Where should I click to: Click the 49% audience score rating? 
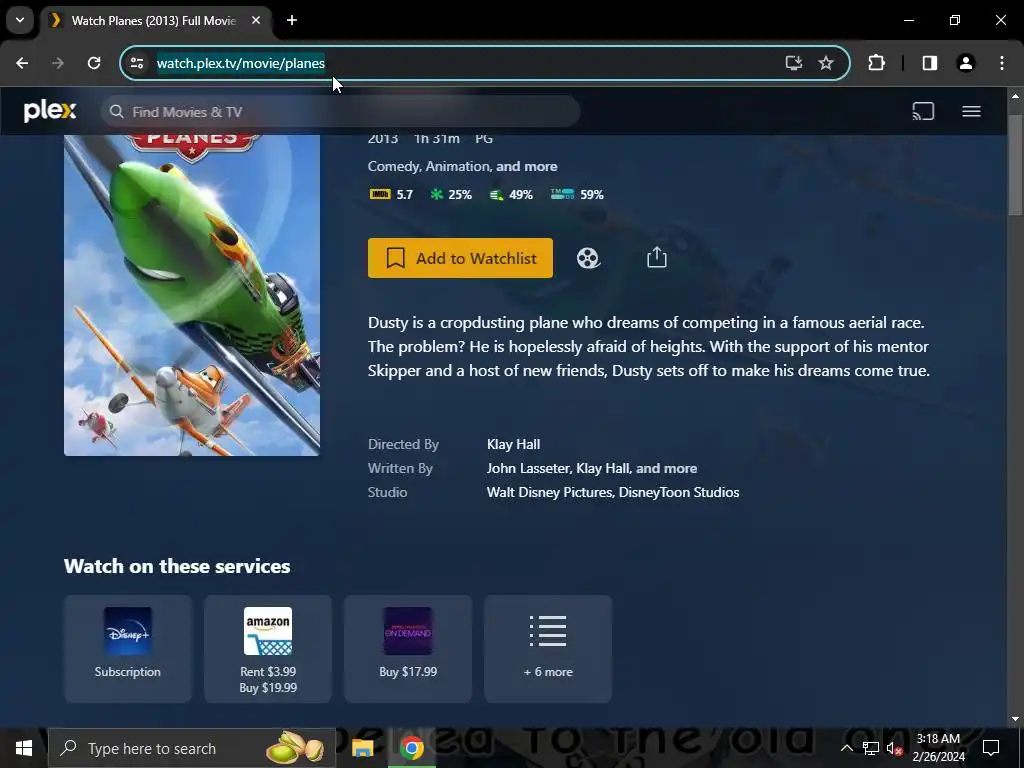pos(511,195)
